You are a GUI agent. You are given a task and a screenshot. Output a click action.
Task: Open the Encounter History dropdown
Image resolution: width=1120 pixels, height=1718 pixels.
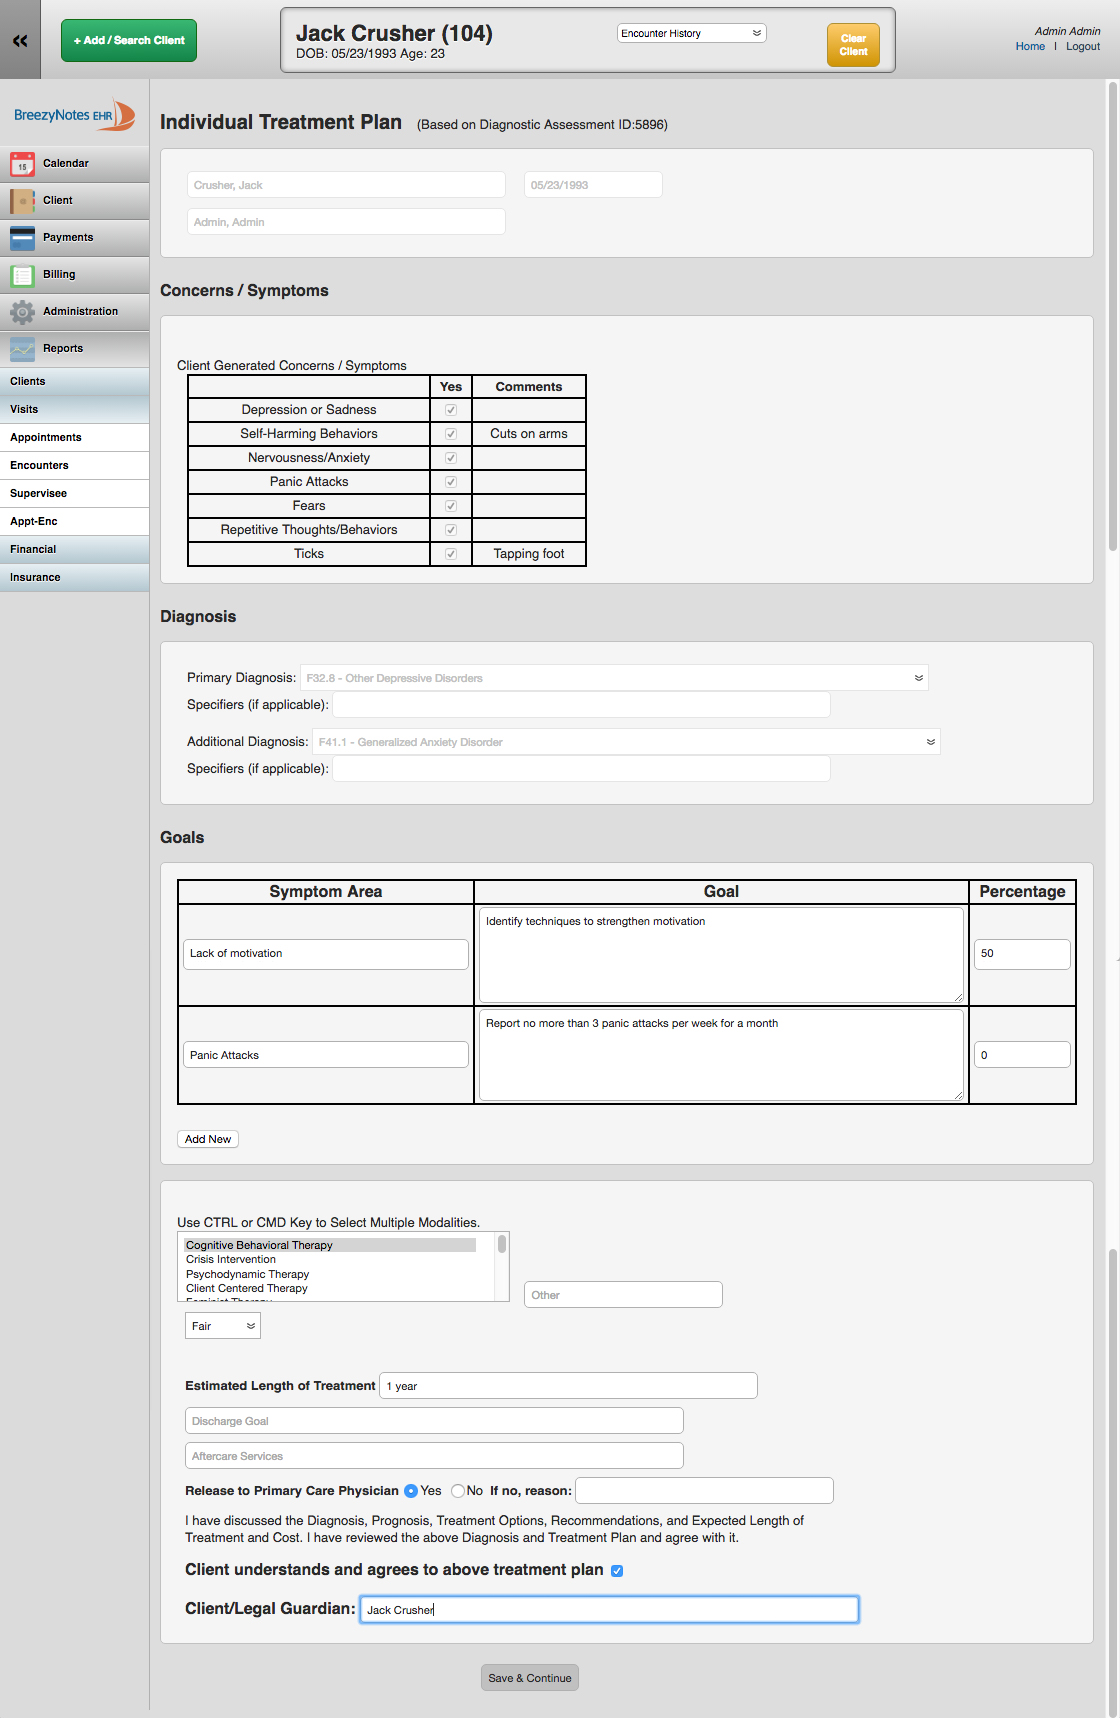click(691, 33)
